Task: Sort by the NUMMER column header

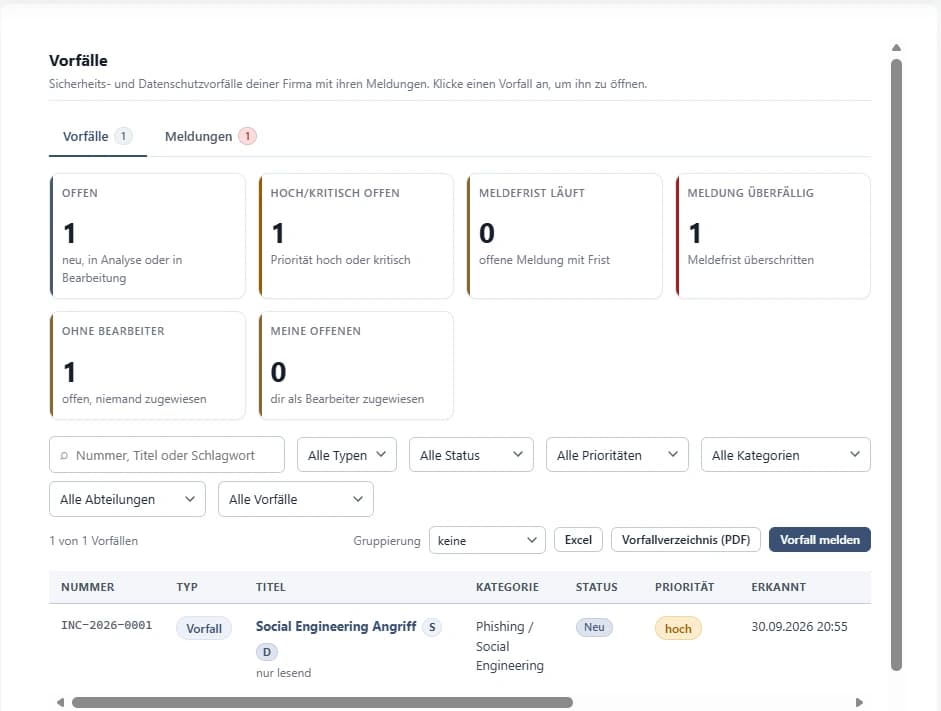Action: (88, 587)
